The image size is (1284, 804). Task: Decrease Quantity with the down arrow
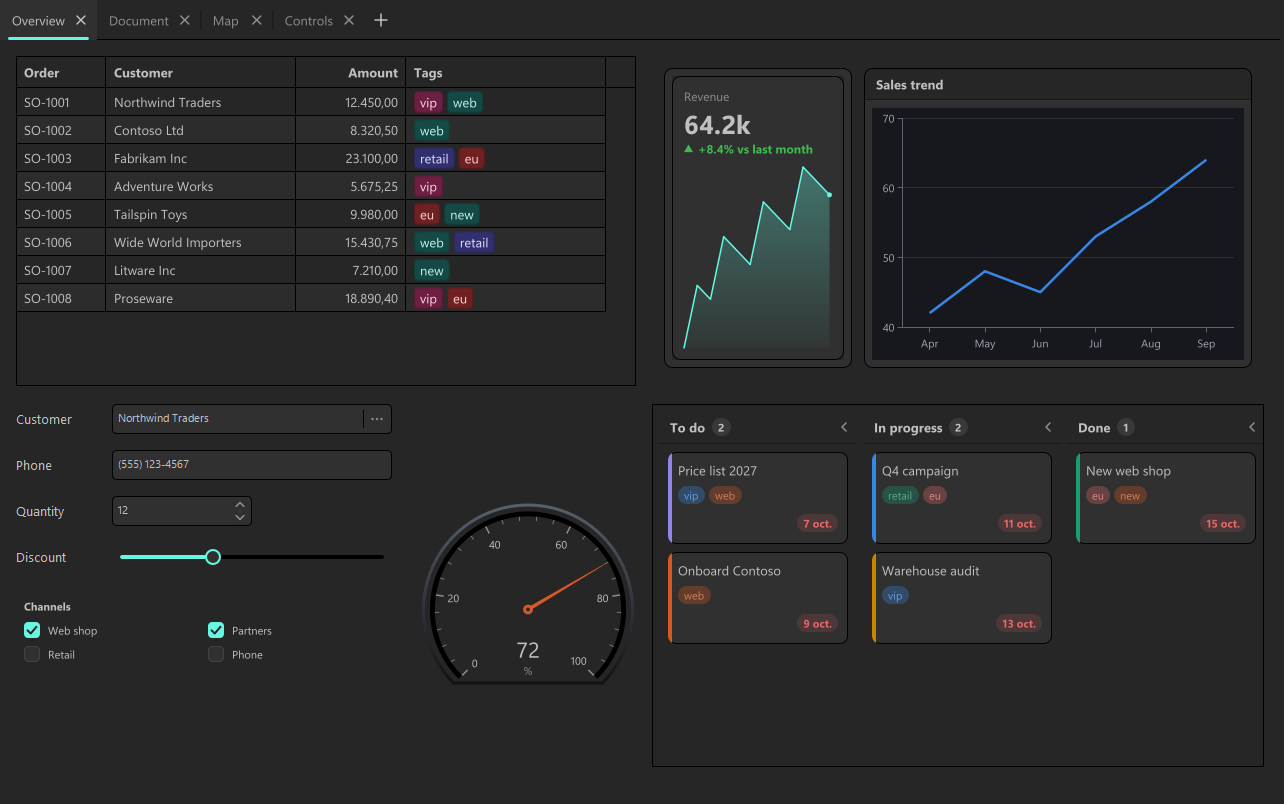click(240, 517)
